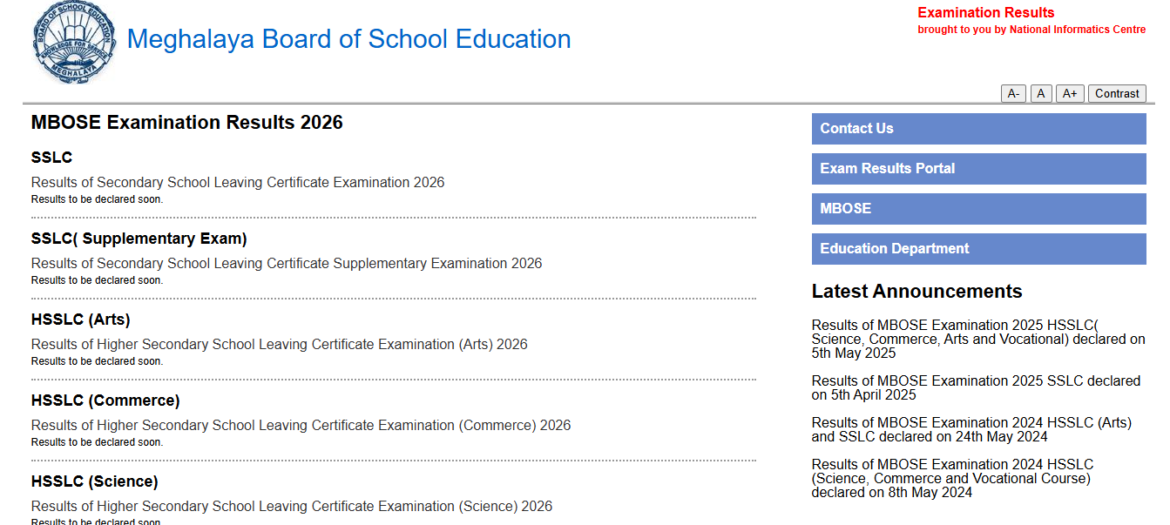Decrease font size with A- button

pyautogui.click(x=1013, y=94)
